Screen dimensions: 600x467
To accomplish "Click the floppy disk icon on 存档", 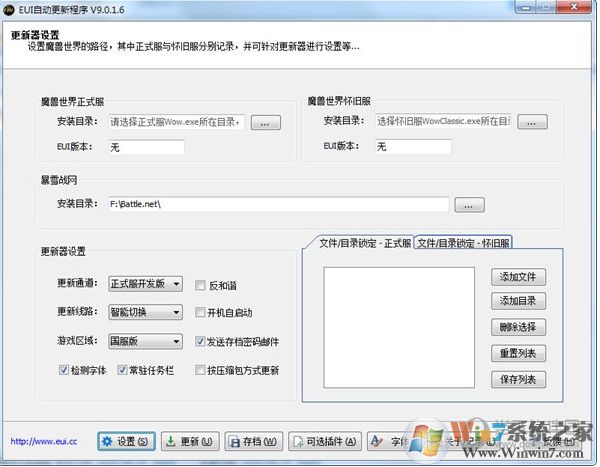I will (234, 442).
